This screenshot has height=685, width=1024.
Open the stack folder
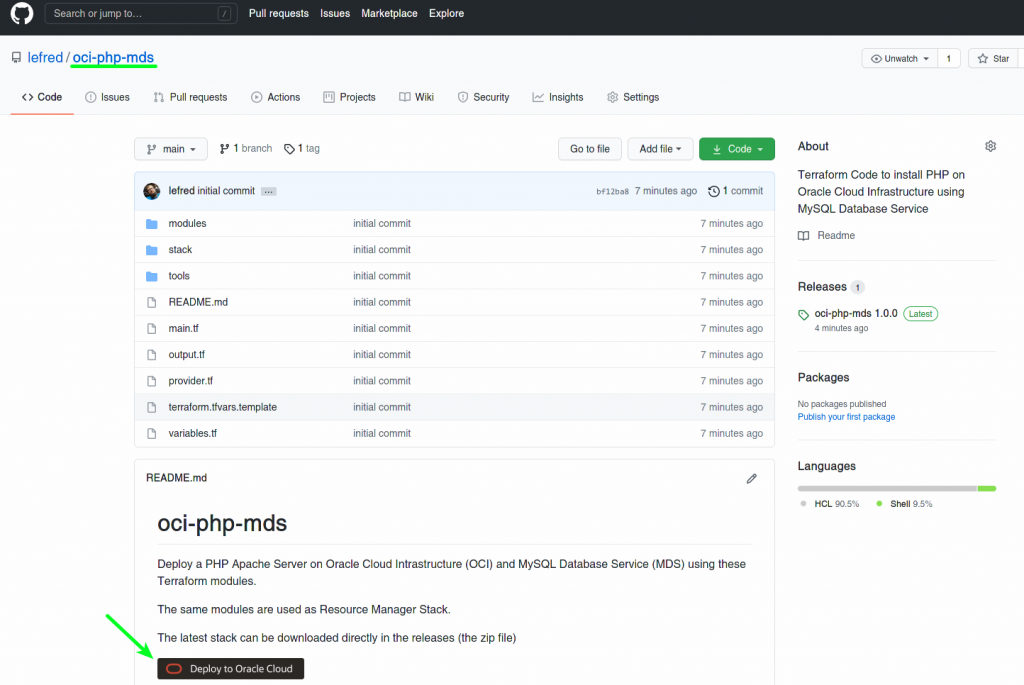180,249
